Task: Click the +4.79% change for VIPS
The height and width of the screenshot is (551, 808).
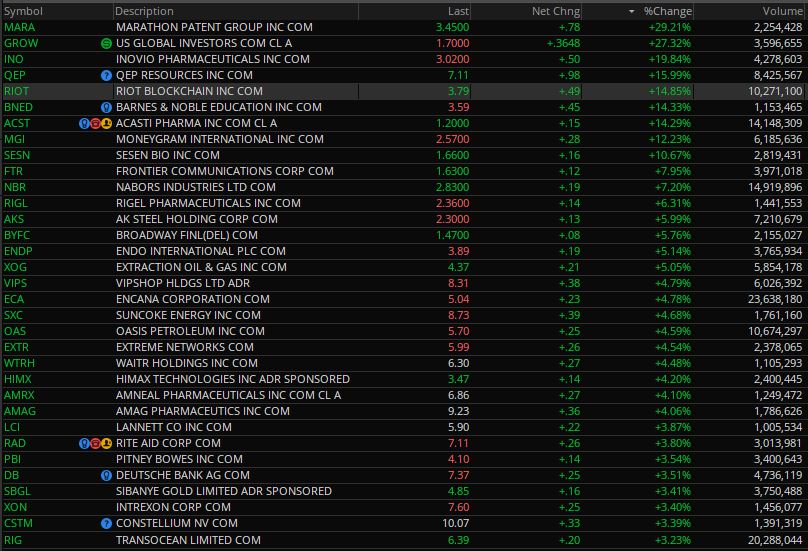Action: pos(673,283)
